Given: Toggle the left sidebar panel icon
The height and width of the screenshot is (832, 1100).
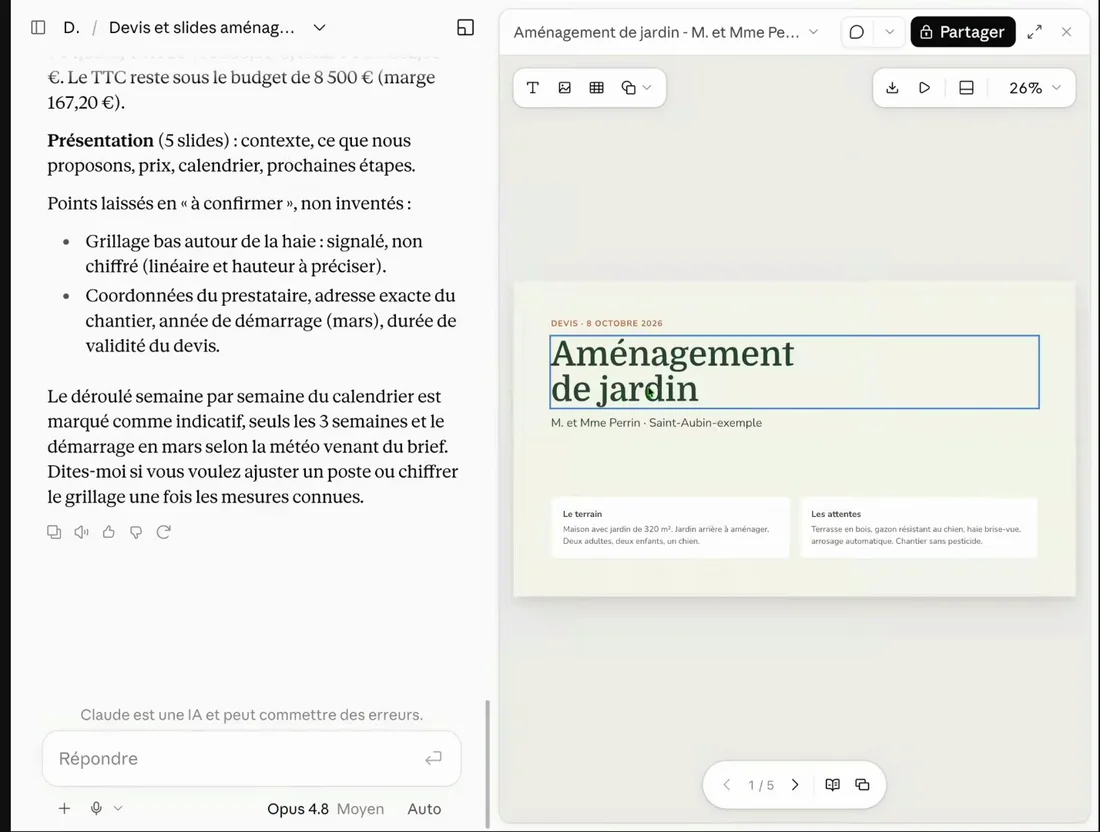Looking at the screenshot, I should click(x=38, y=27).
